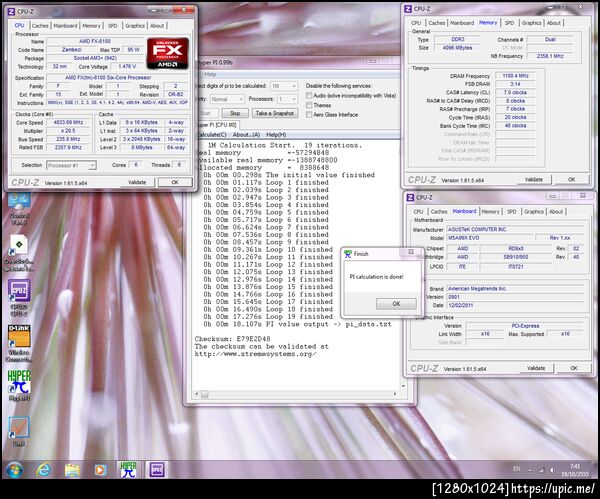Click the taskbar clock showing 7:41
600x499 pixels.
point(575,470)
